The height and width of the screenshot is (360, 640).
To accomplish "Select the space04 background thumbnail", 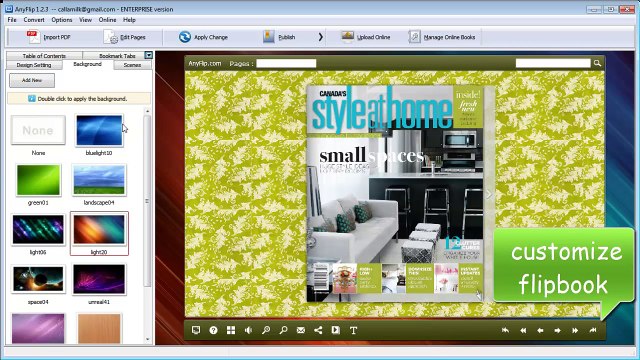I will click(x=38, y=279).
